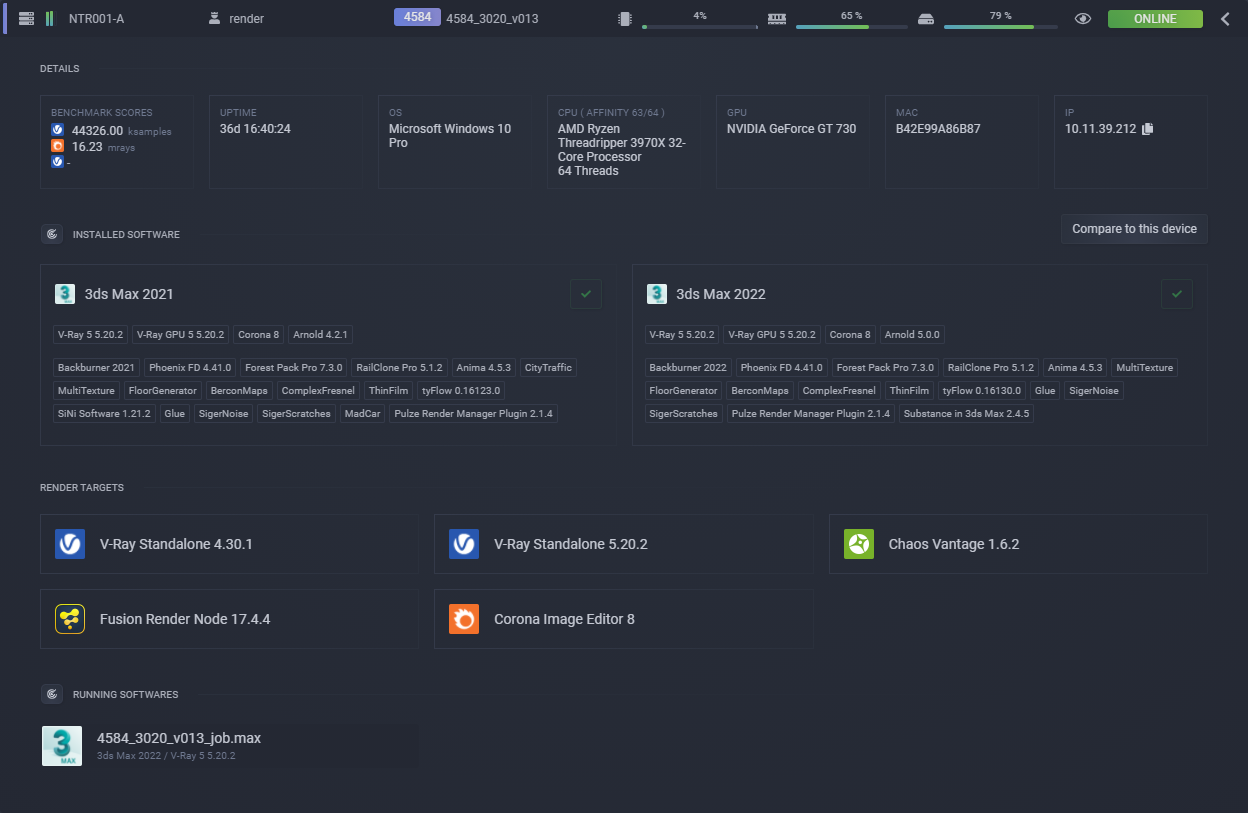The height and width of the screenshot is (813, 1248).
Task: Click Compare to this device button
Action: coord(1134,229)
